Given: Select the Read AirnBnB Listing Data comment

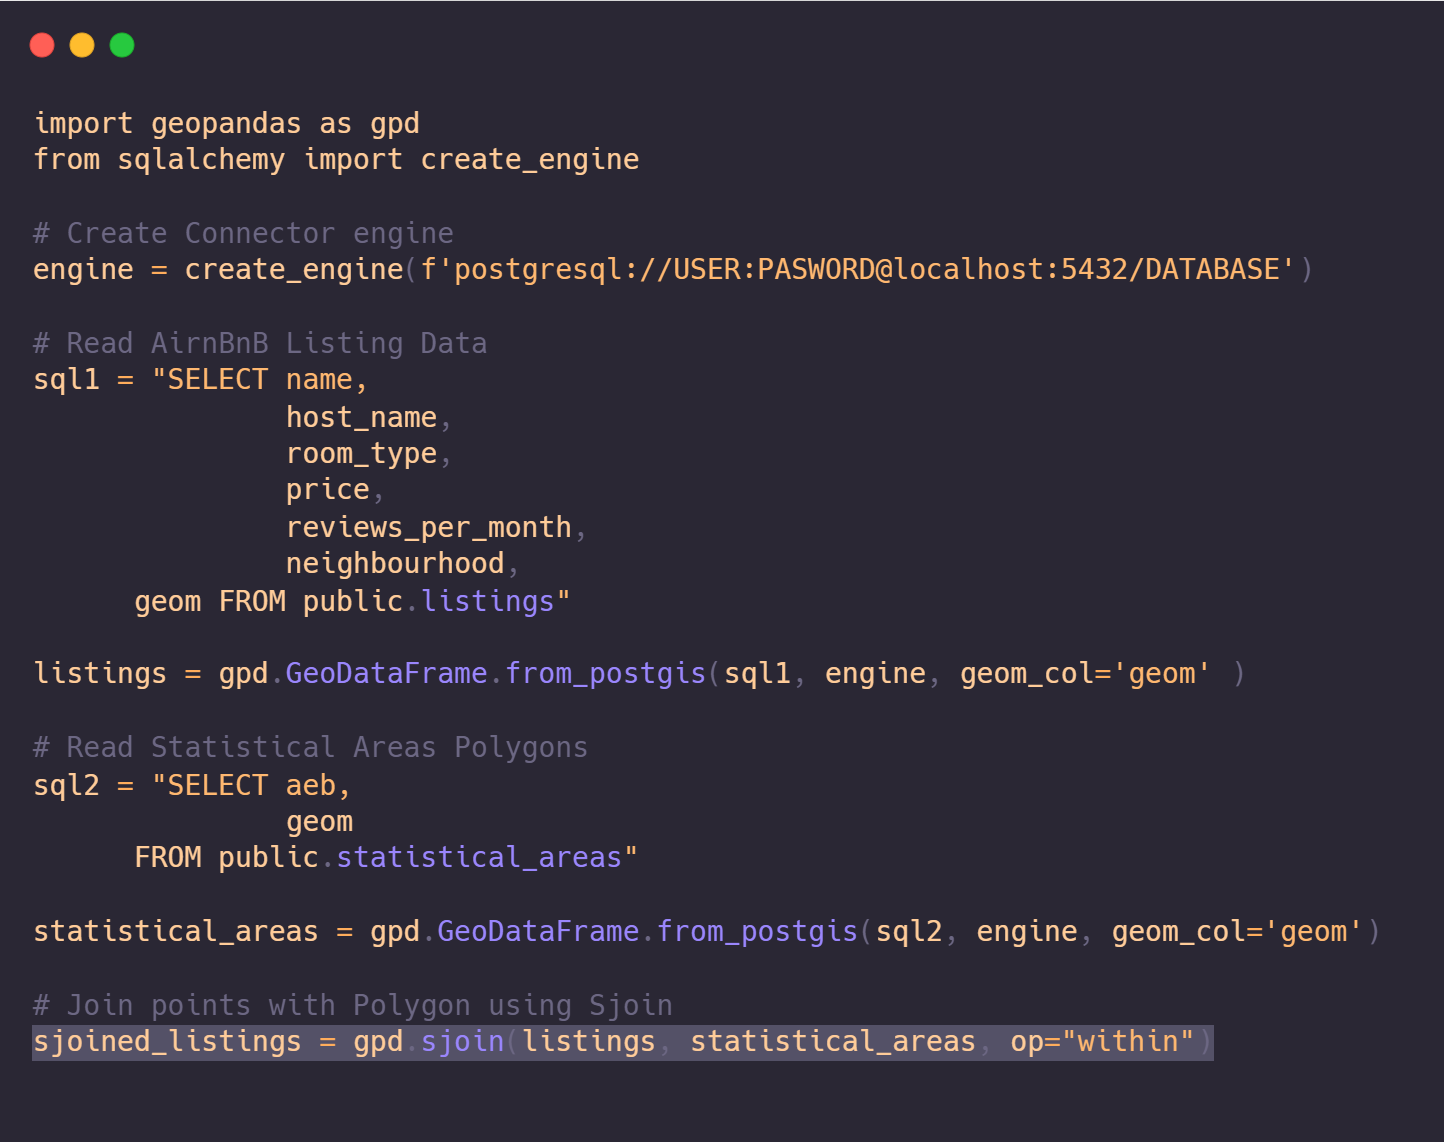Looking at the screenshot, I should [260, 344].
